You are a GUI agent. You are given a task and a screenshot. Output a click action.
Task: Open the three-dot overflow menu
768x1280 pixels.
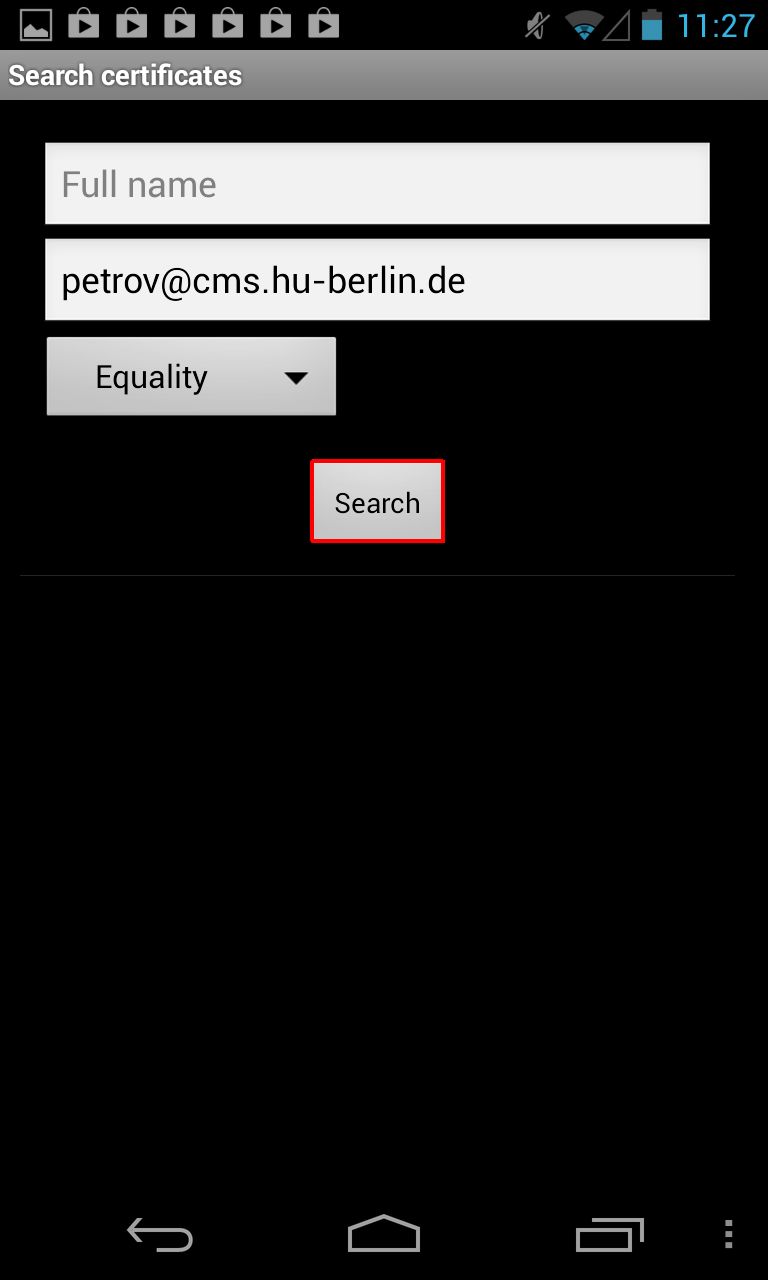pyautogui.click(x=729, y=1234)
